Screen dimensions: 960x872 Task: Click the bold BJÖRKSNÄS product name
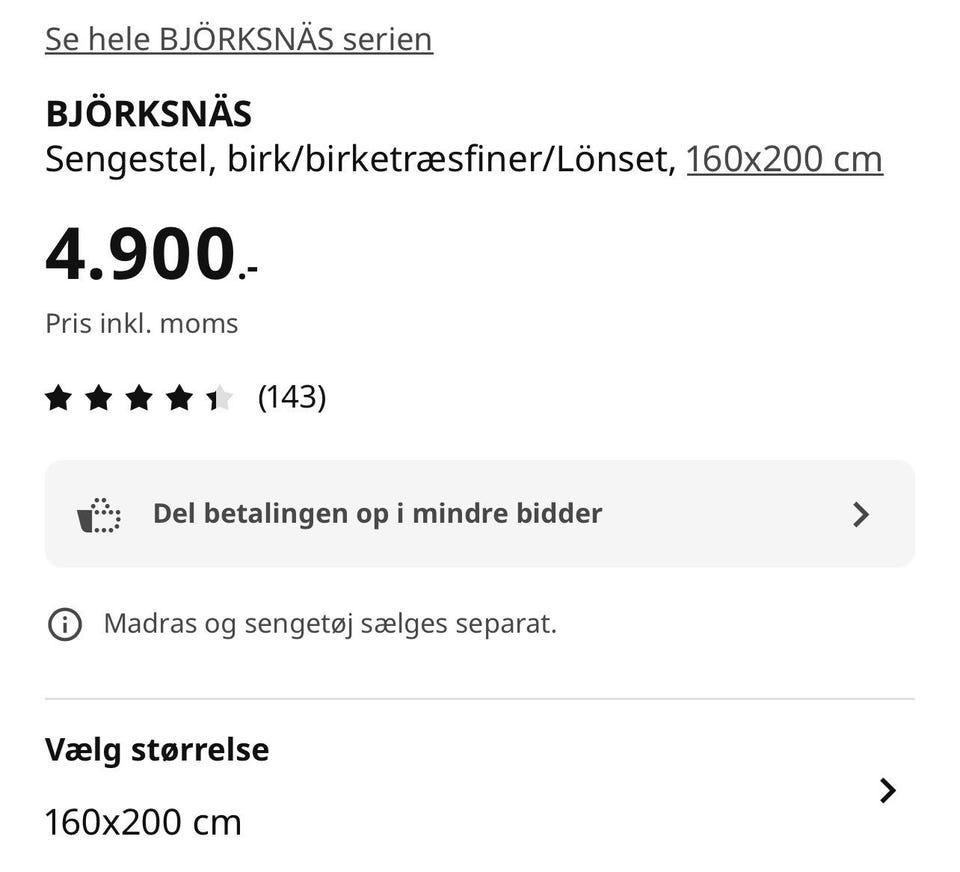pyautogui.click(x=148, y=114)
